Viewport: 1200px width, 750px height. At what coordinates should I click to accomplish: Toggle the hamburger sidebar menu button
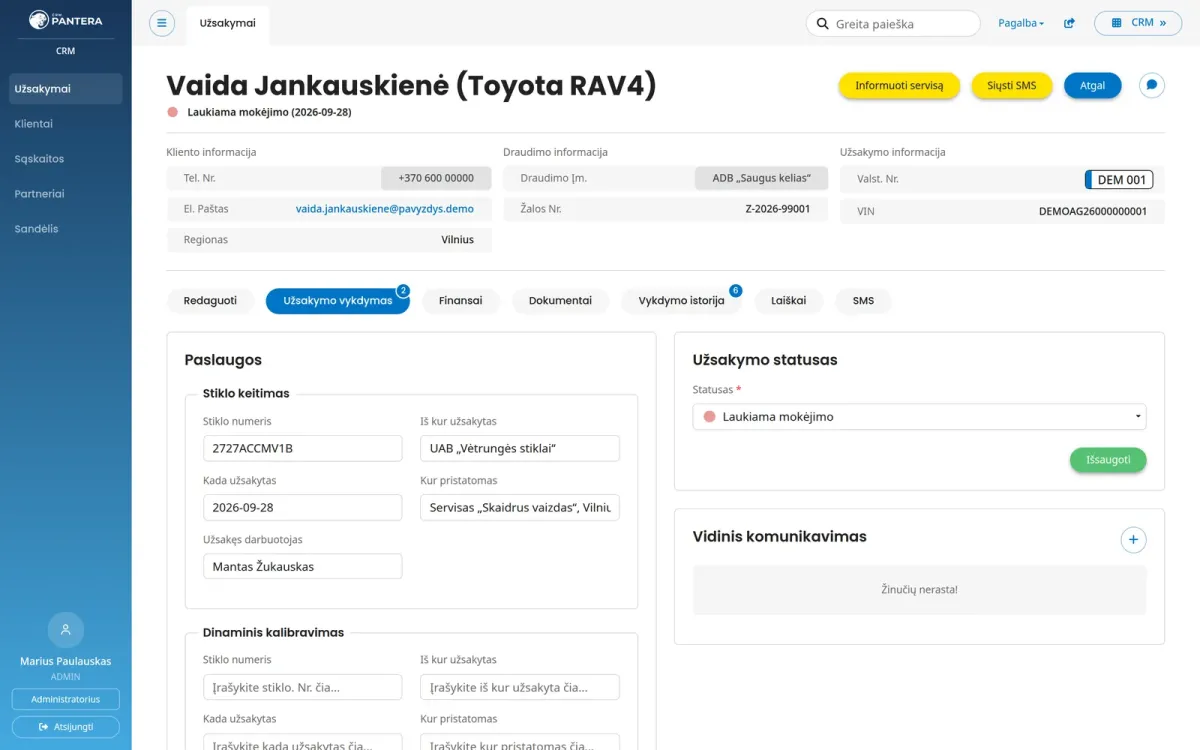pyautogui.click(x=162, y=23)
